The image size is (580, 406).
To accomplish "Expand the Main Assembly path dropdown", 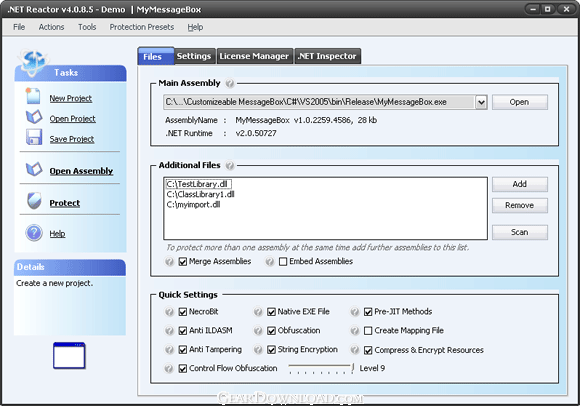I will pos(481,102).
